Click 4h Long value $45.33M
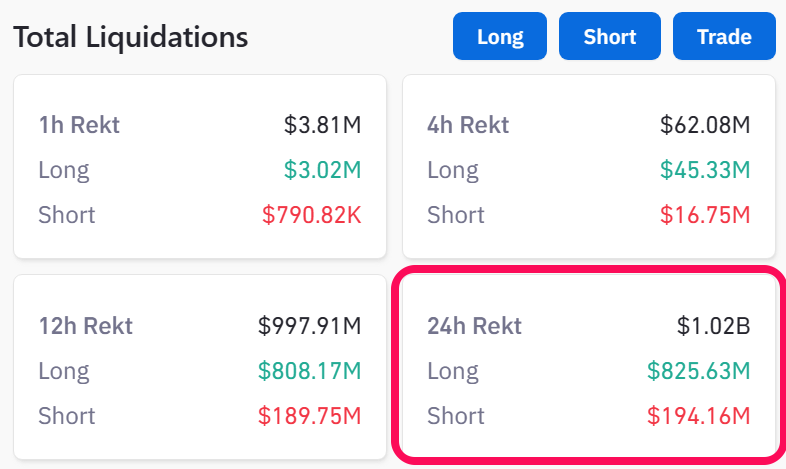 pos(705,170)
